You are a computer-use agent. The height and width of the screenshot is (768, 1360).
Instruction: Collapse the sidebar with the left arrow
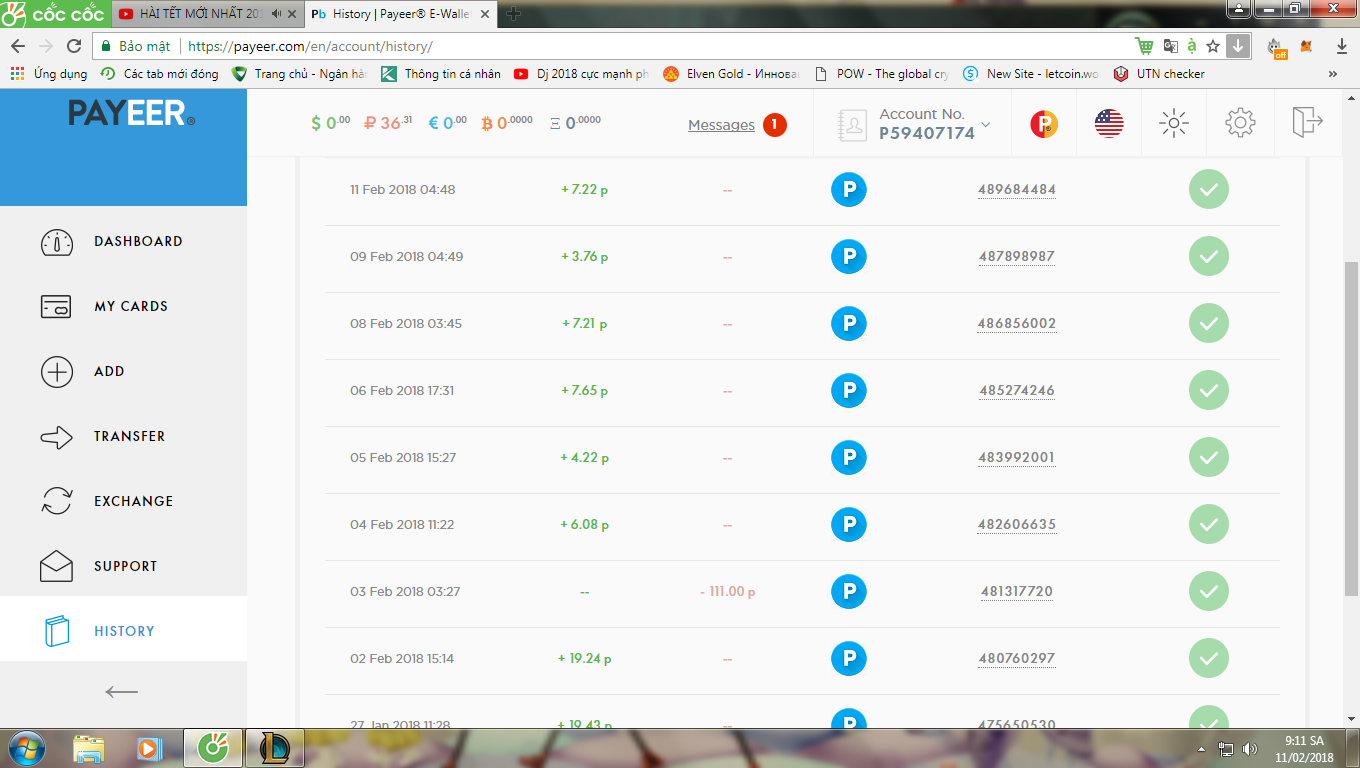(122, 692)
